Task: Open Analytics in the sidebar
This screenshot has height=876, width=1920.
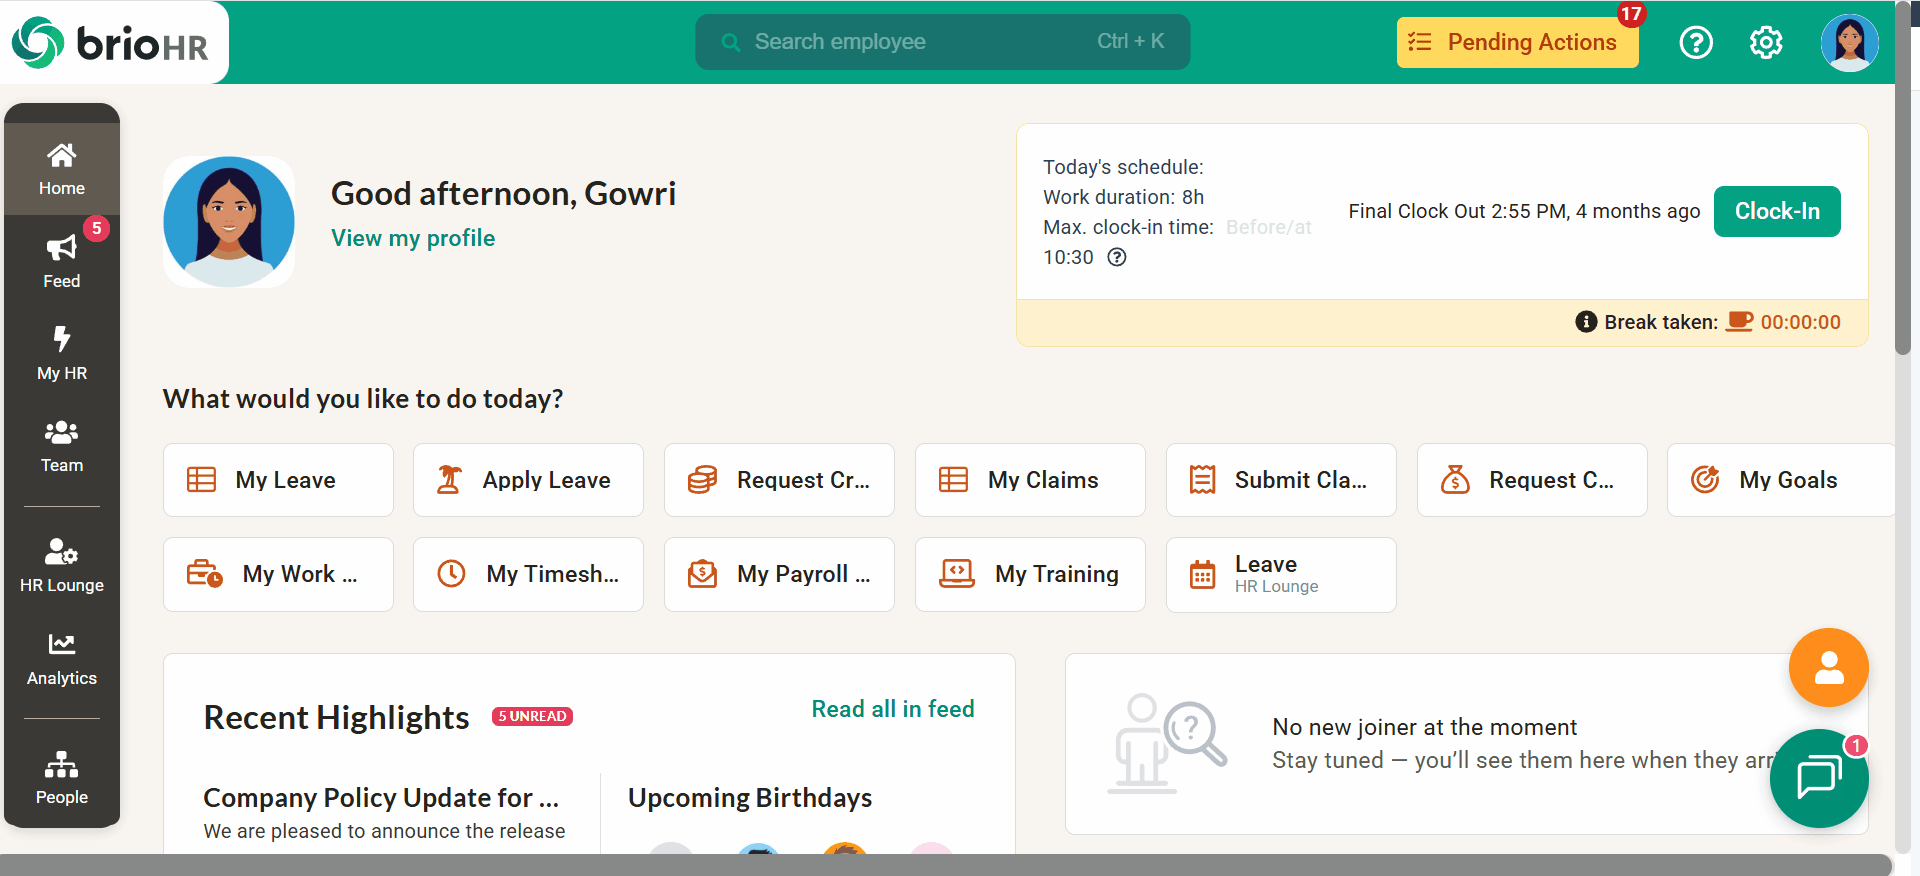Action: click(62, 659)
